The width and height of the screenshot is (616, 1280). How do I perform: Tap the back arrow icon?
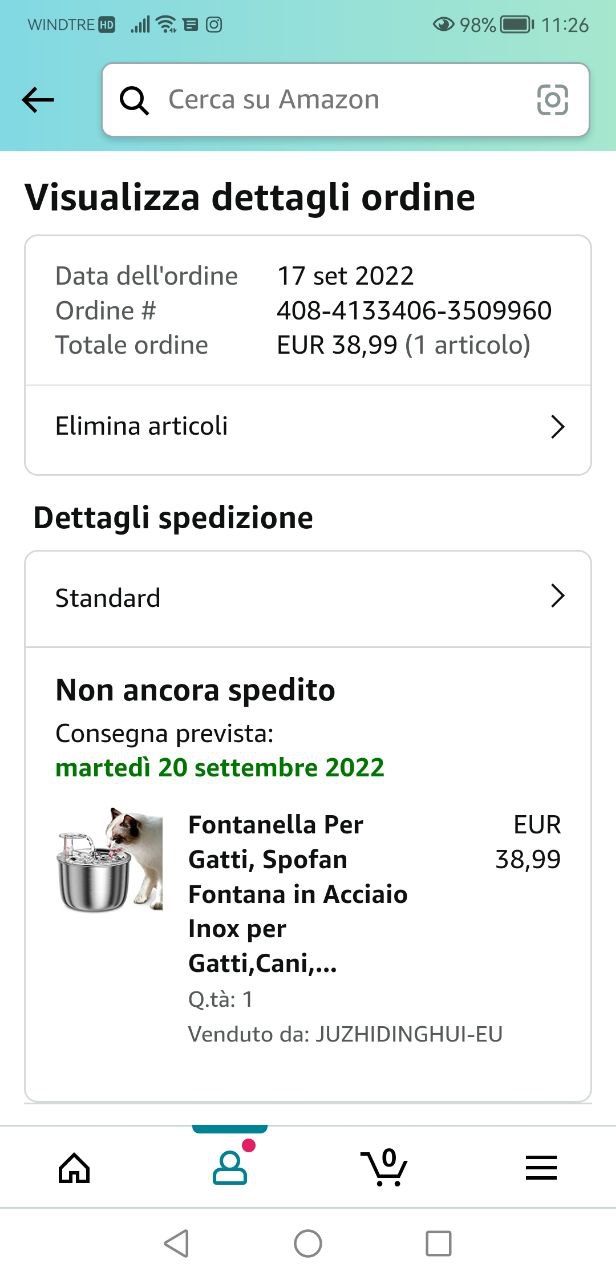(x=38, y=99)
